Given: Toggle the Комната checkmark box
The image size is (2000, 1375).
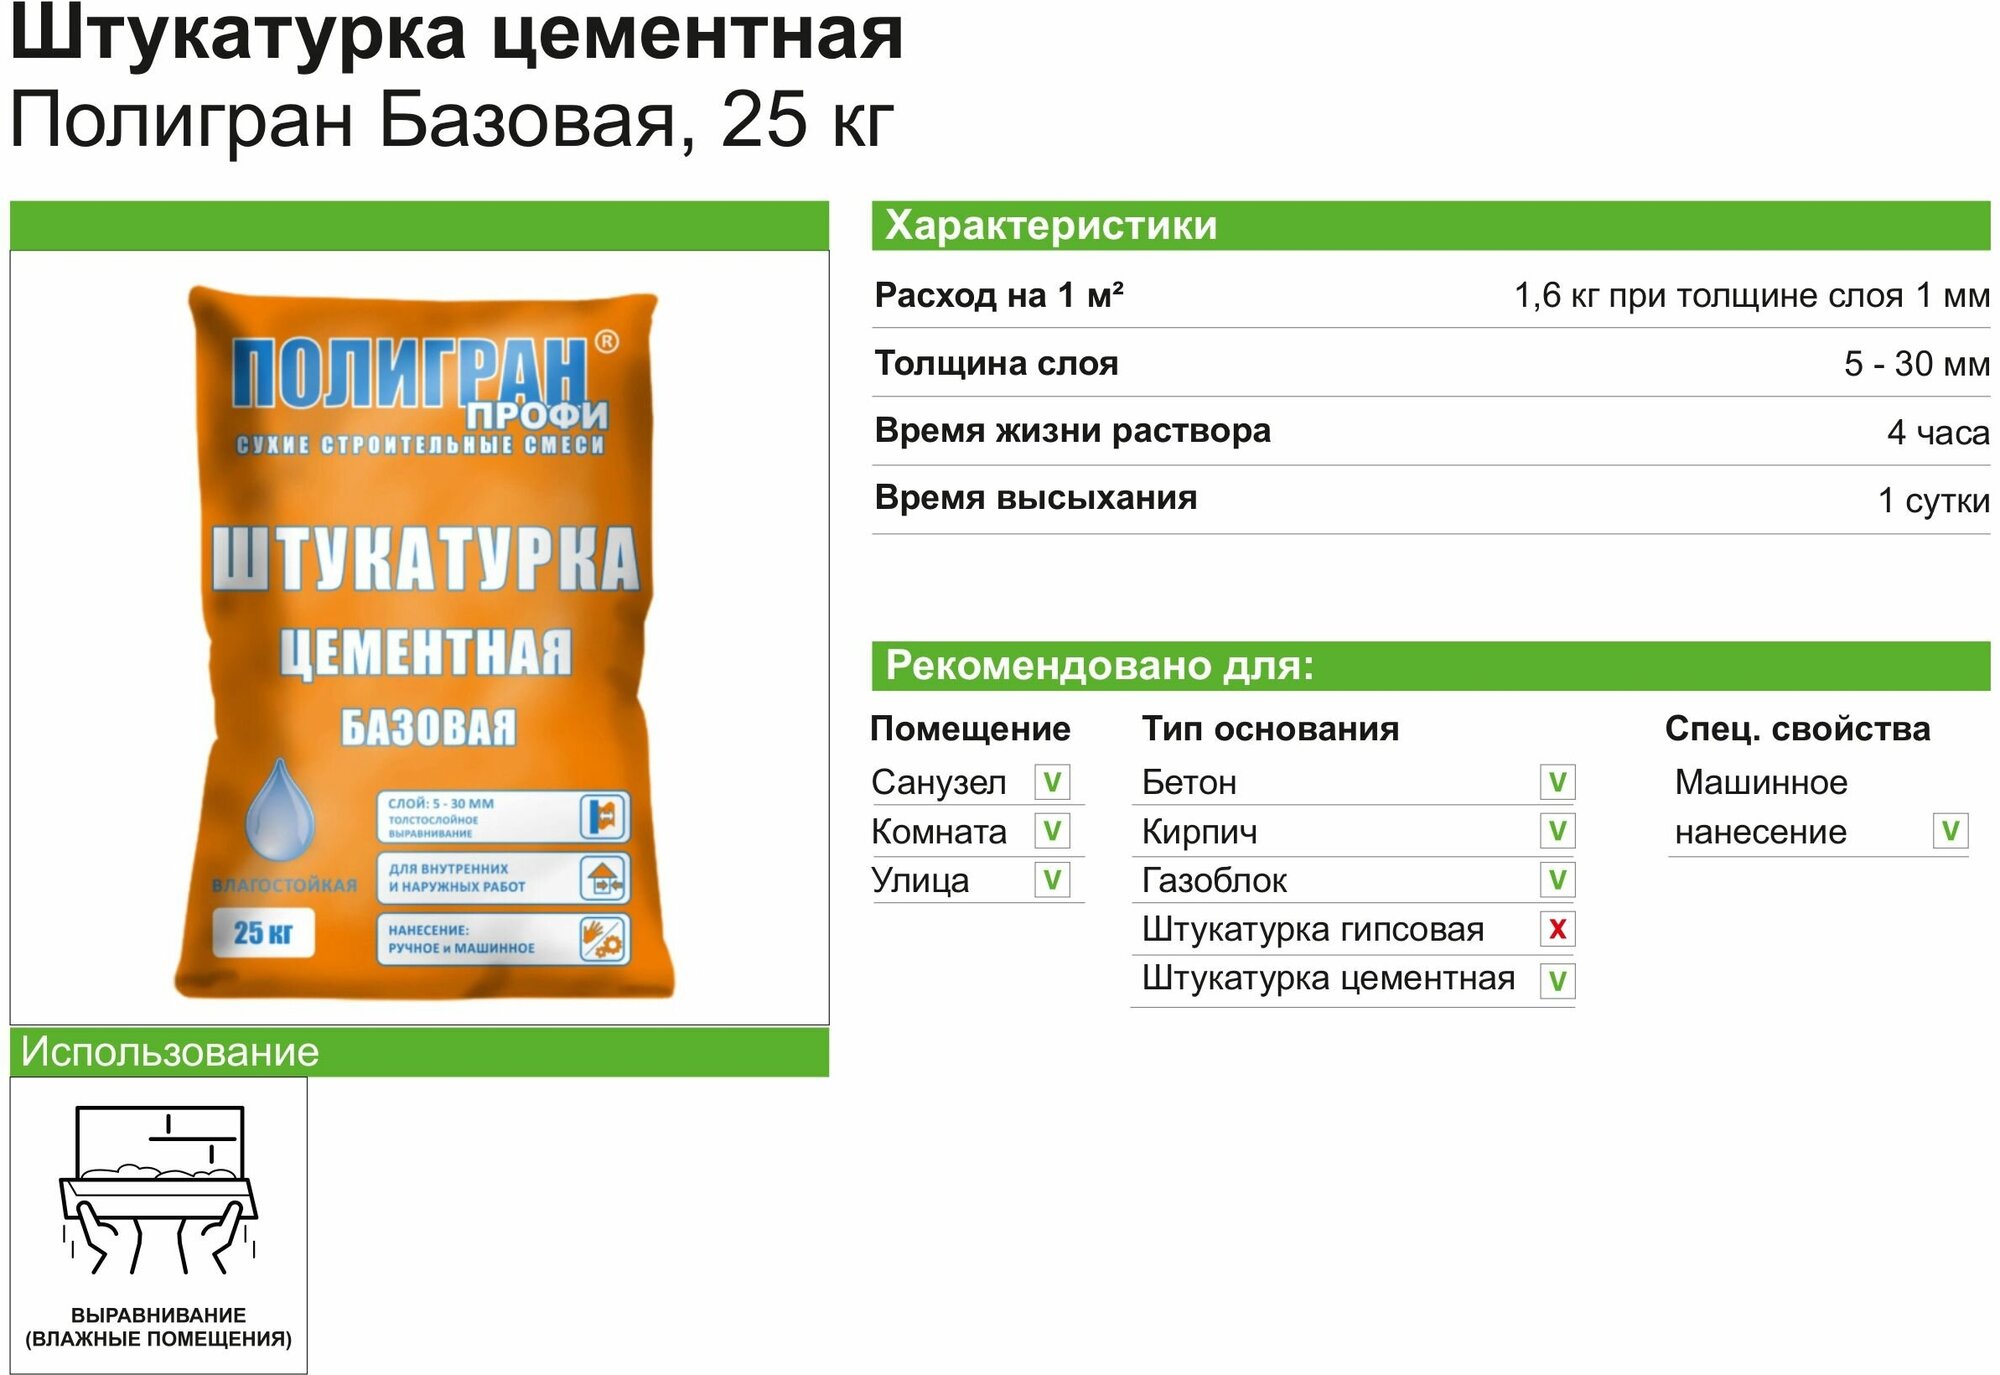Looking at the screenshot, I should 1052,831.
